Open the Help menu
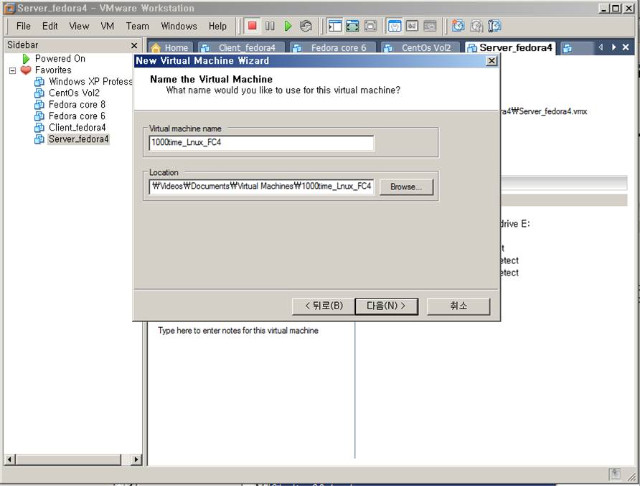Screen dimensions: 640x486 [218, 26]
